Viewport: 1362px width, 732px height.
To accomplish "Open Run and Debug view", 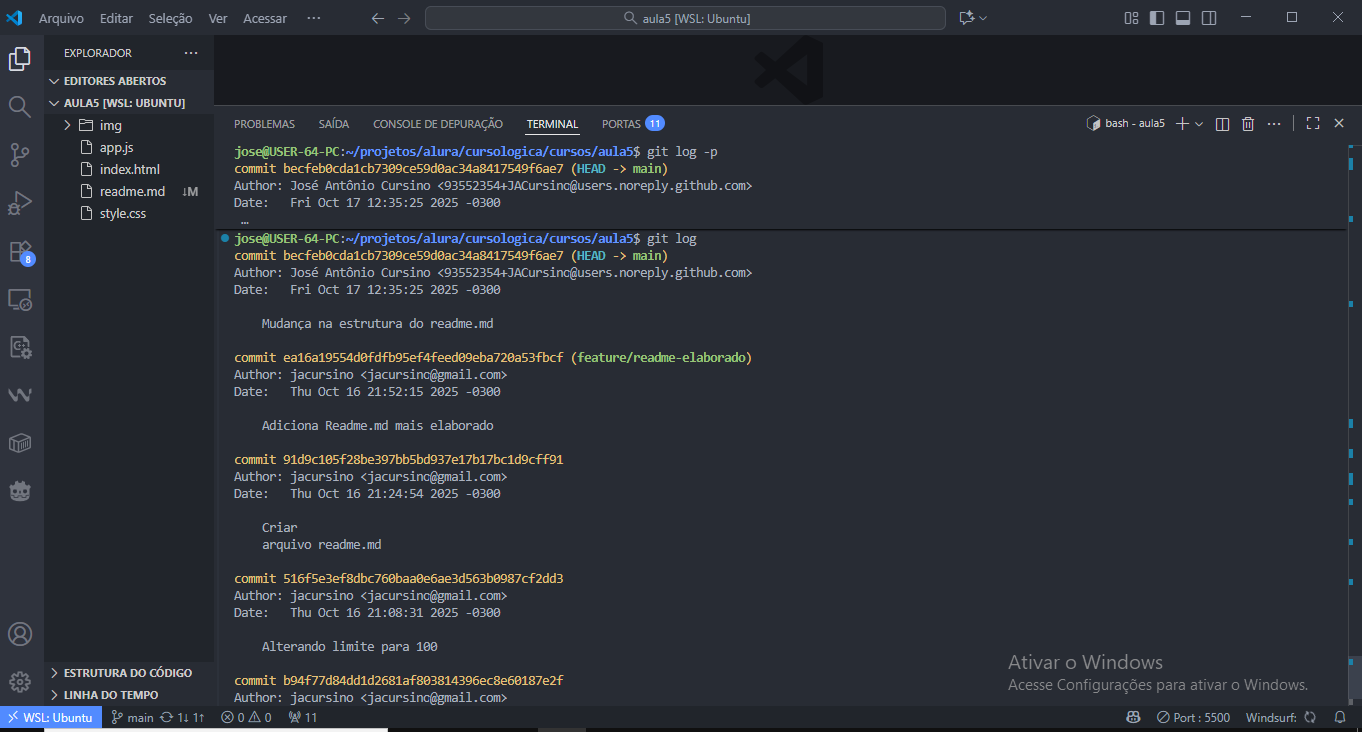I will point(20,203).
